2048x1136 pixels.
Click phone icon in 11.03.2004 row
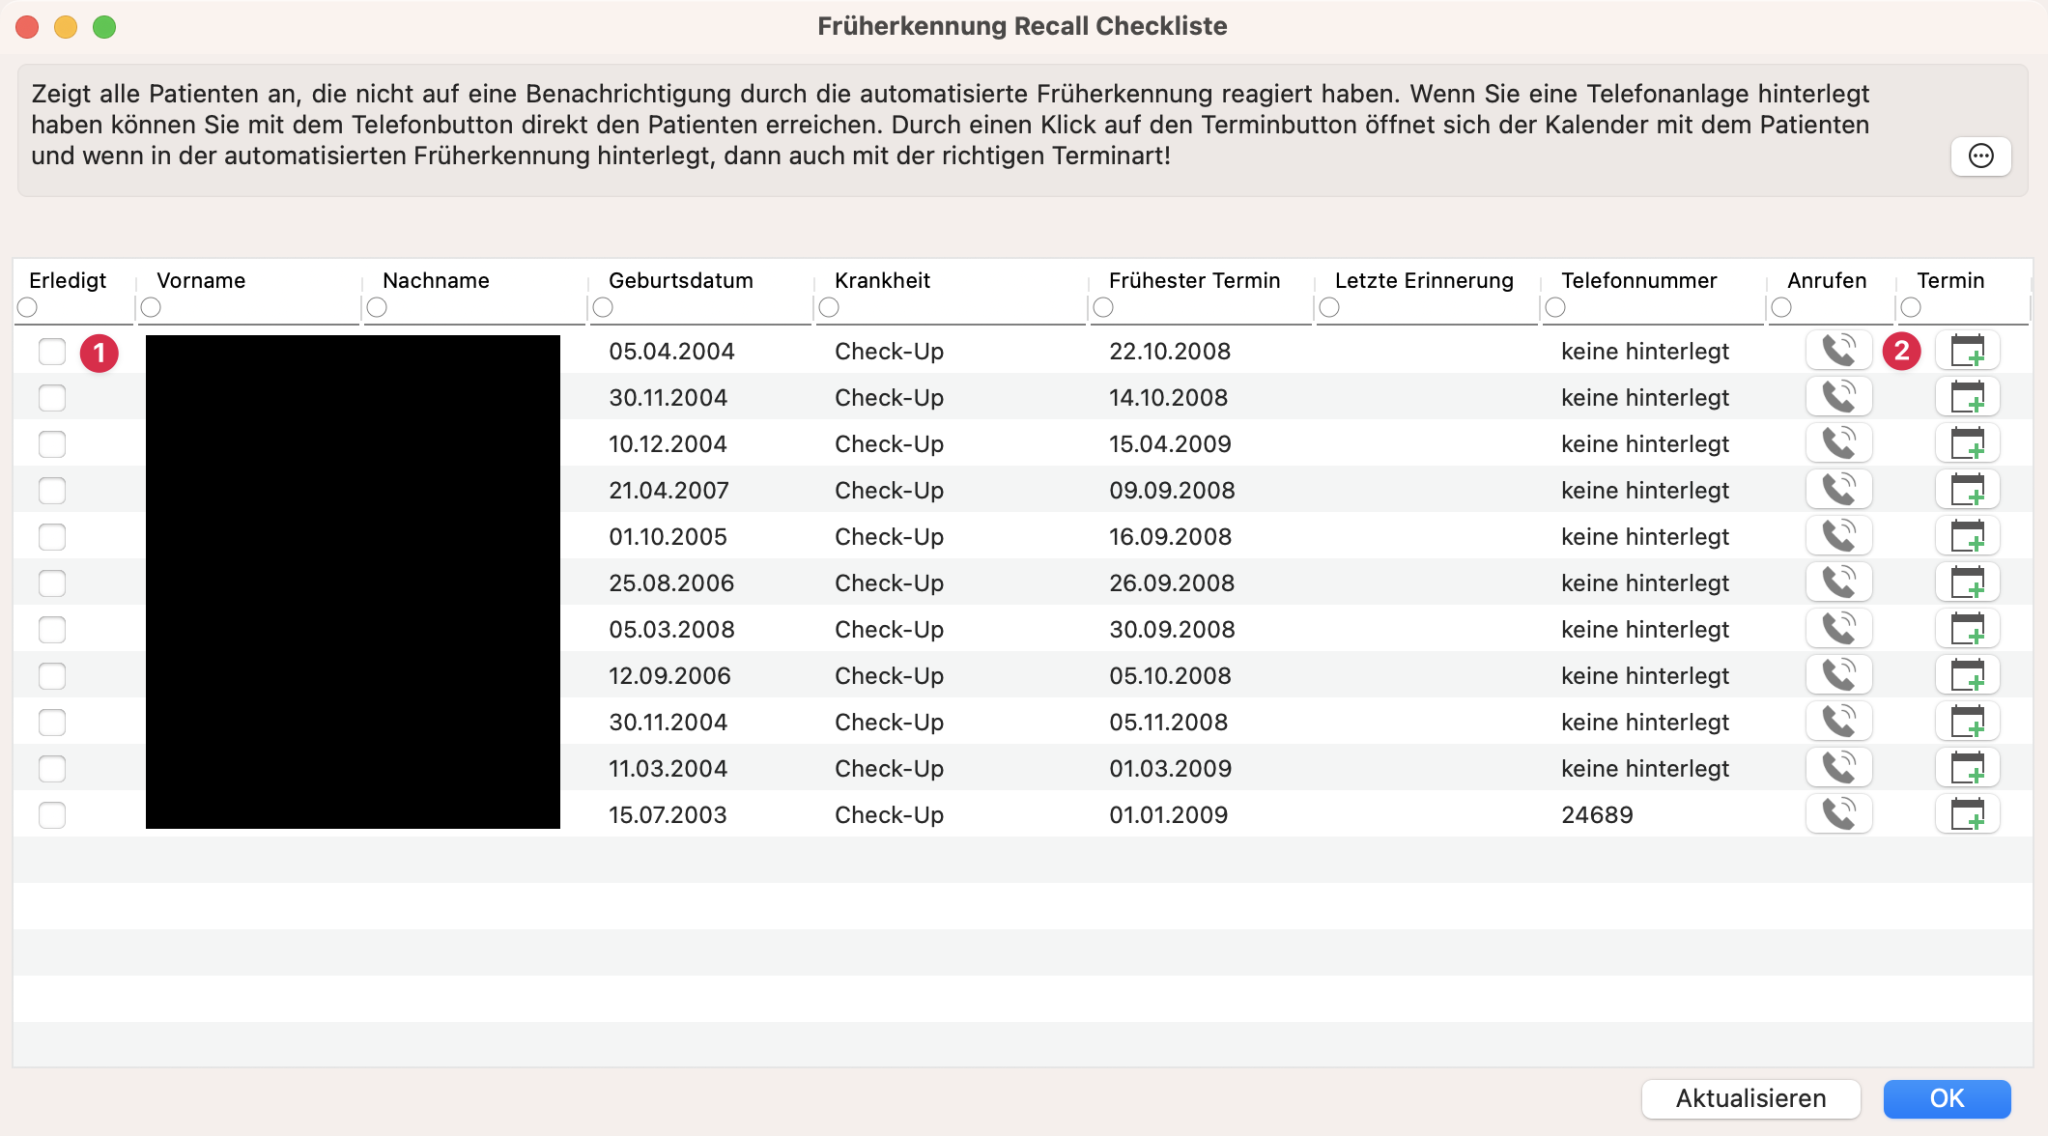1838,768
